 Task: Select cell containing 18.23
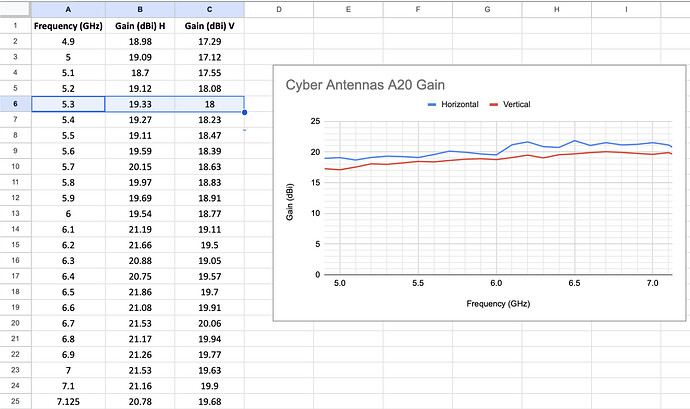point(209,120)
